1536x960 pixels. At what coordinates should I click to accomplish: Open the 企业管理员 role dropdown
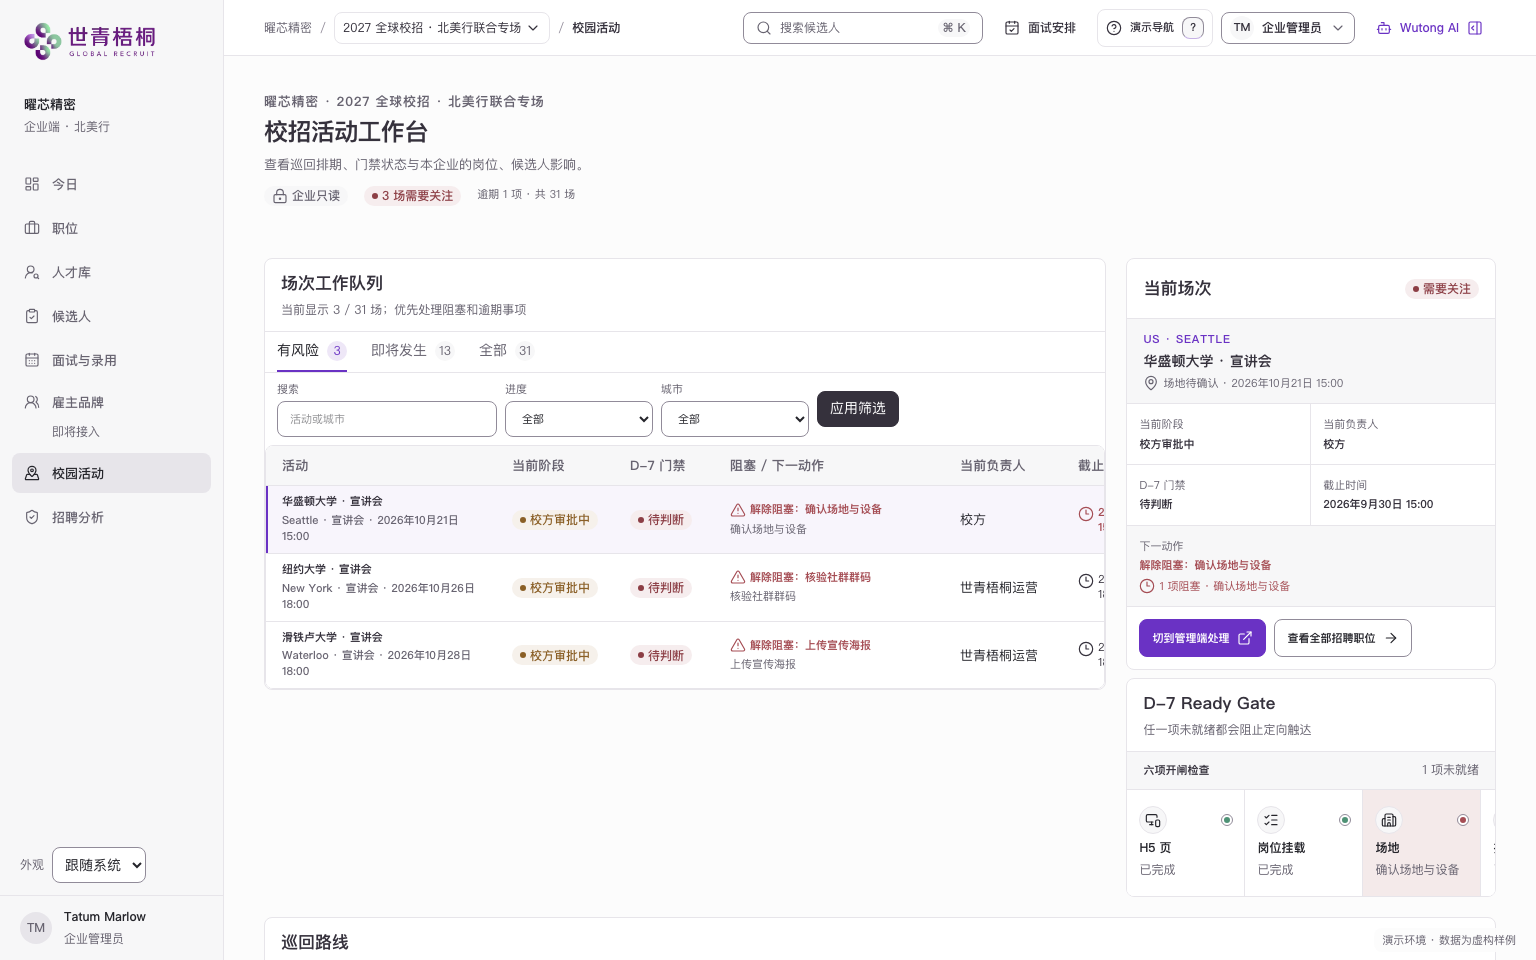[x=1287, y=28]
